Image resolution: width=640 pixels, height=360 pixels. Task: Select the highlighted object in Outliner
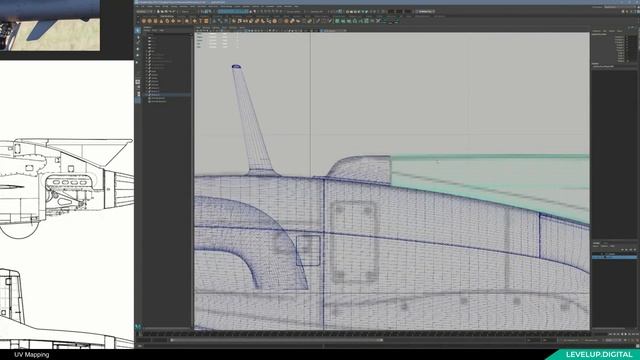(167, 95)
